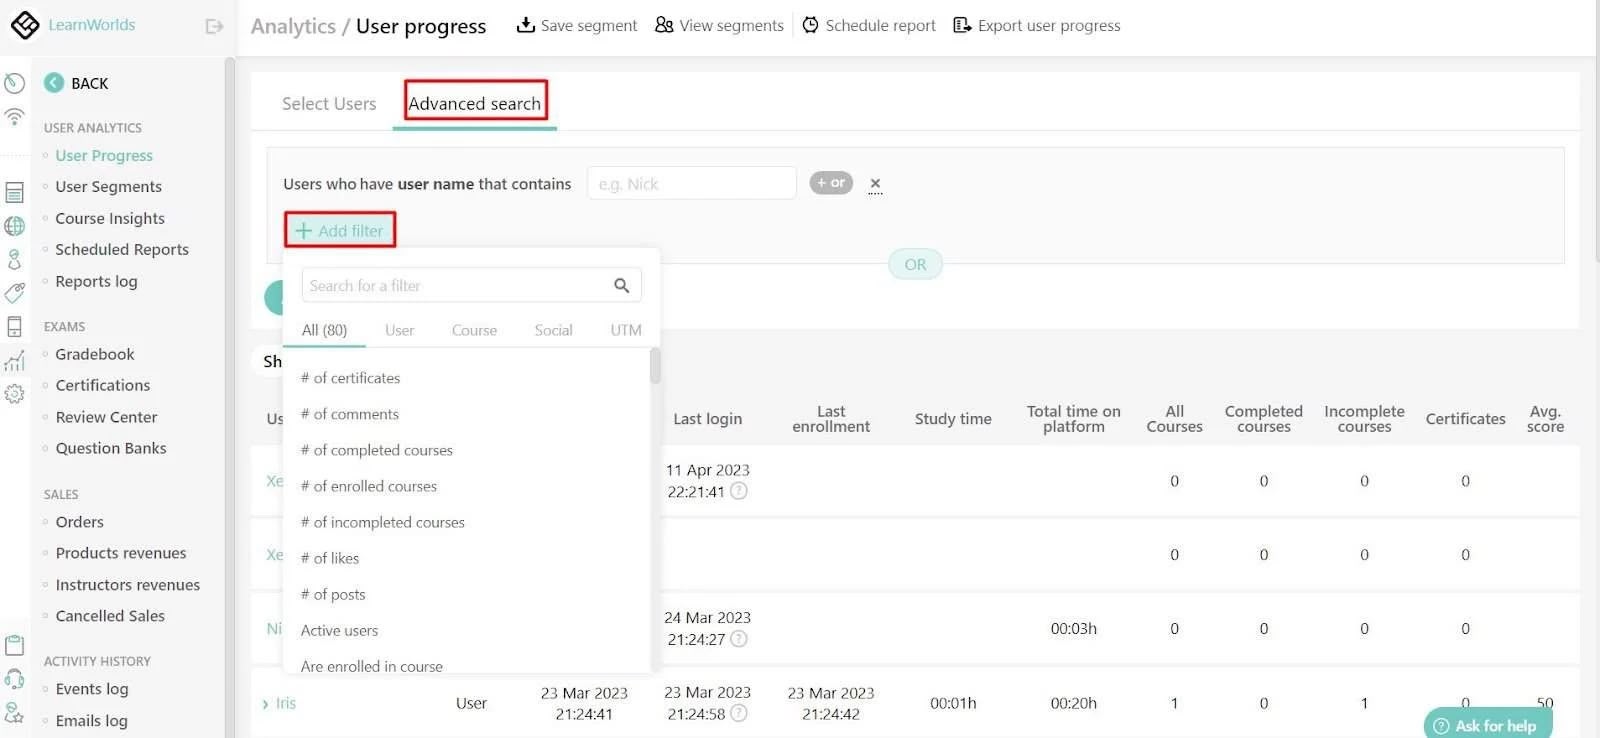Open Scheduled Reports in the sidebar
The width and height of the screenshot is (1600, 738).
122,250
